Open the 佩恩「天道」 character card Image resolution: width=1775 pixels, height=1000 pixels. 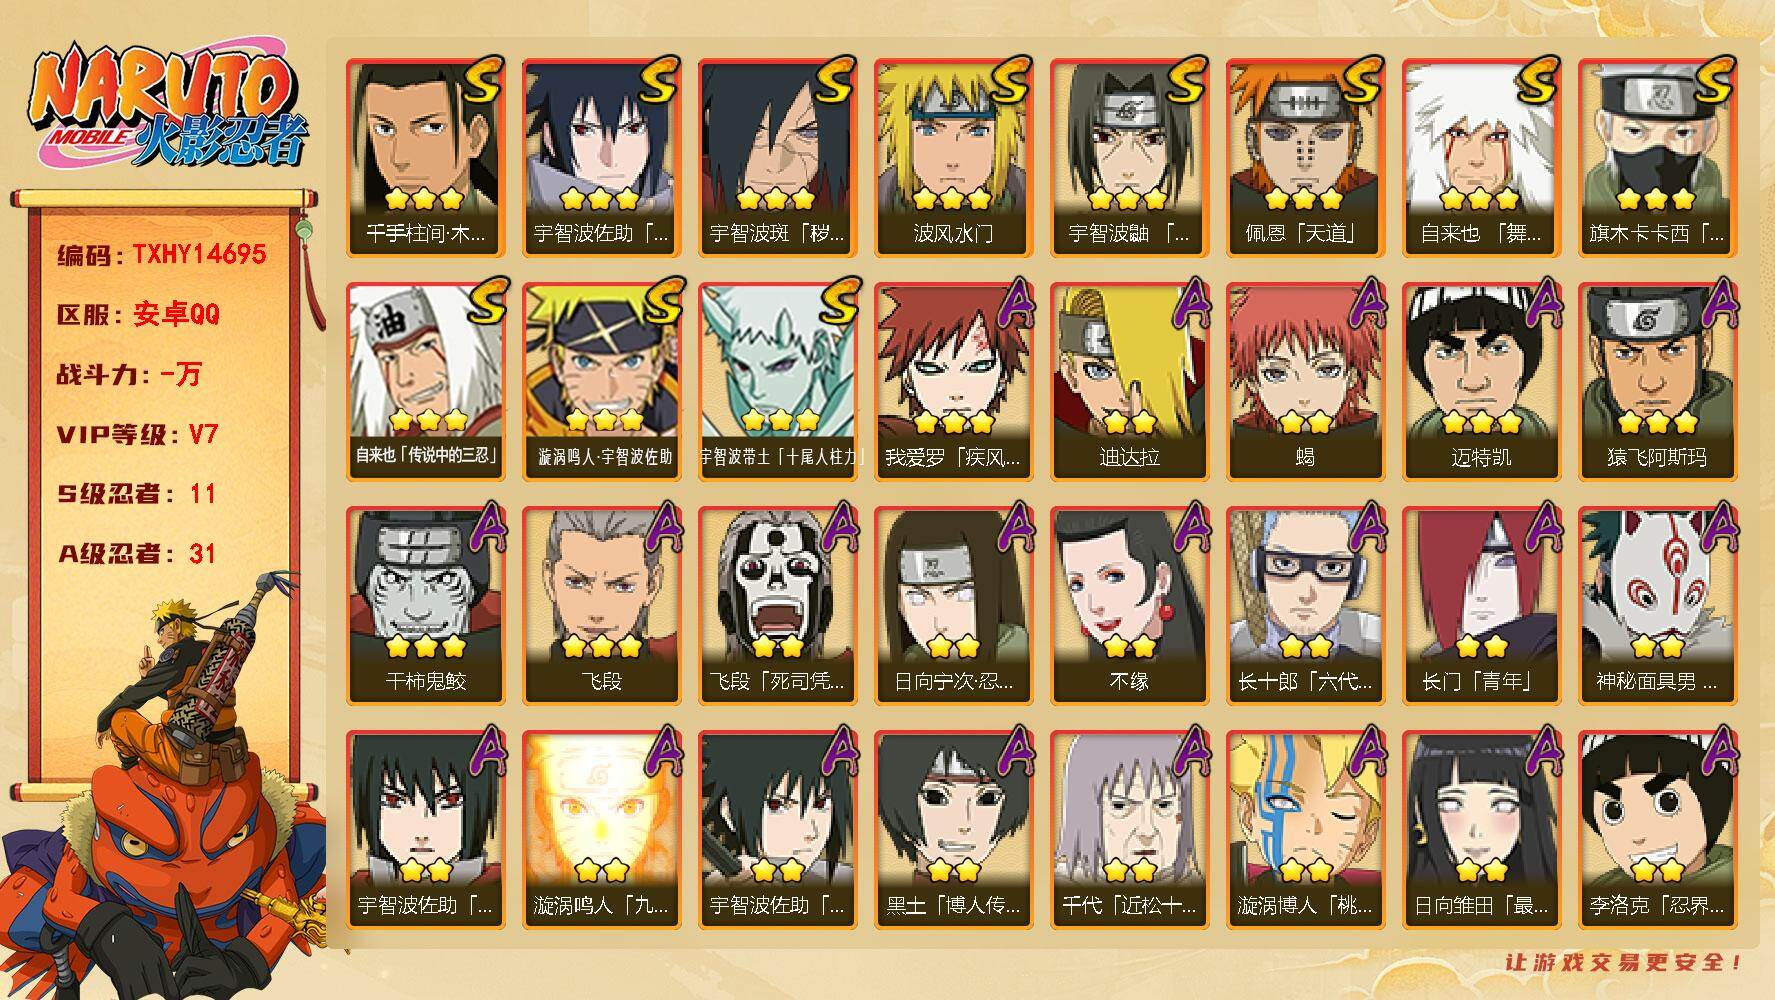click(x=1305, y=158)
